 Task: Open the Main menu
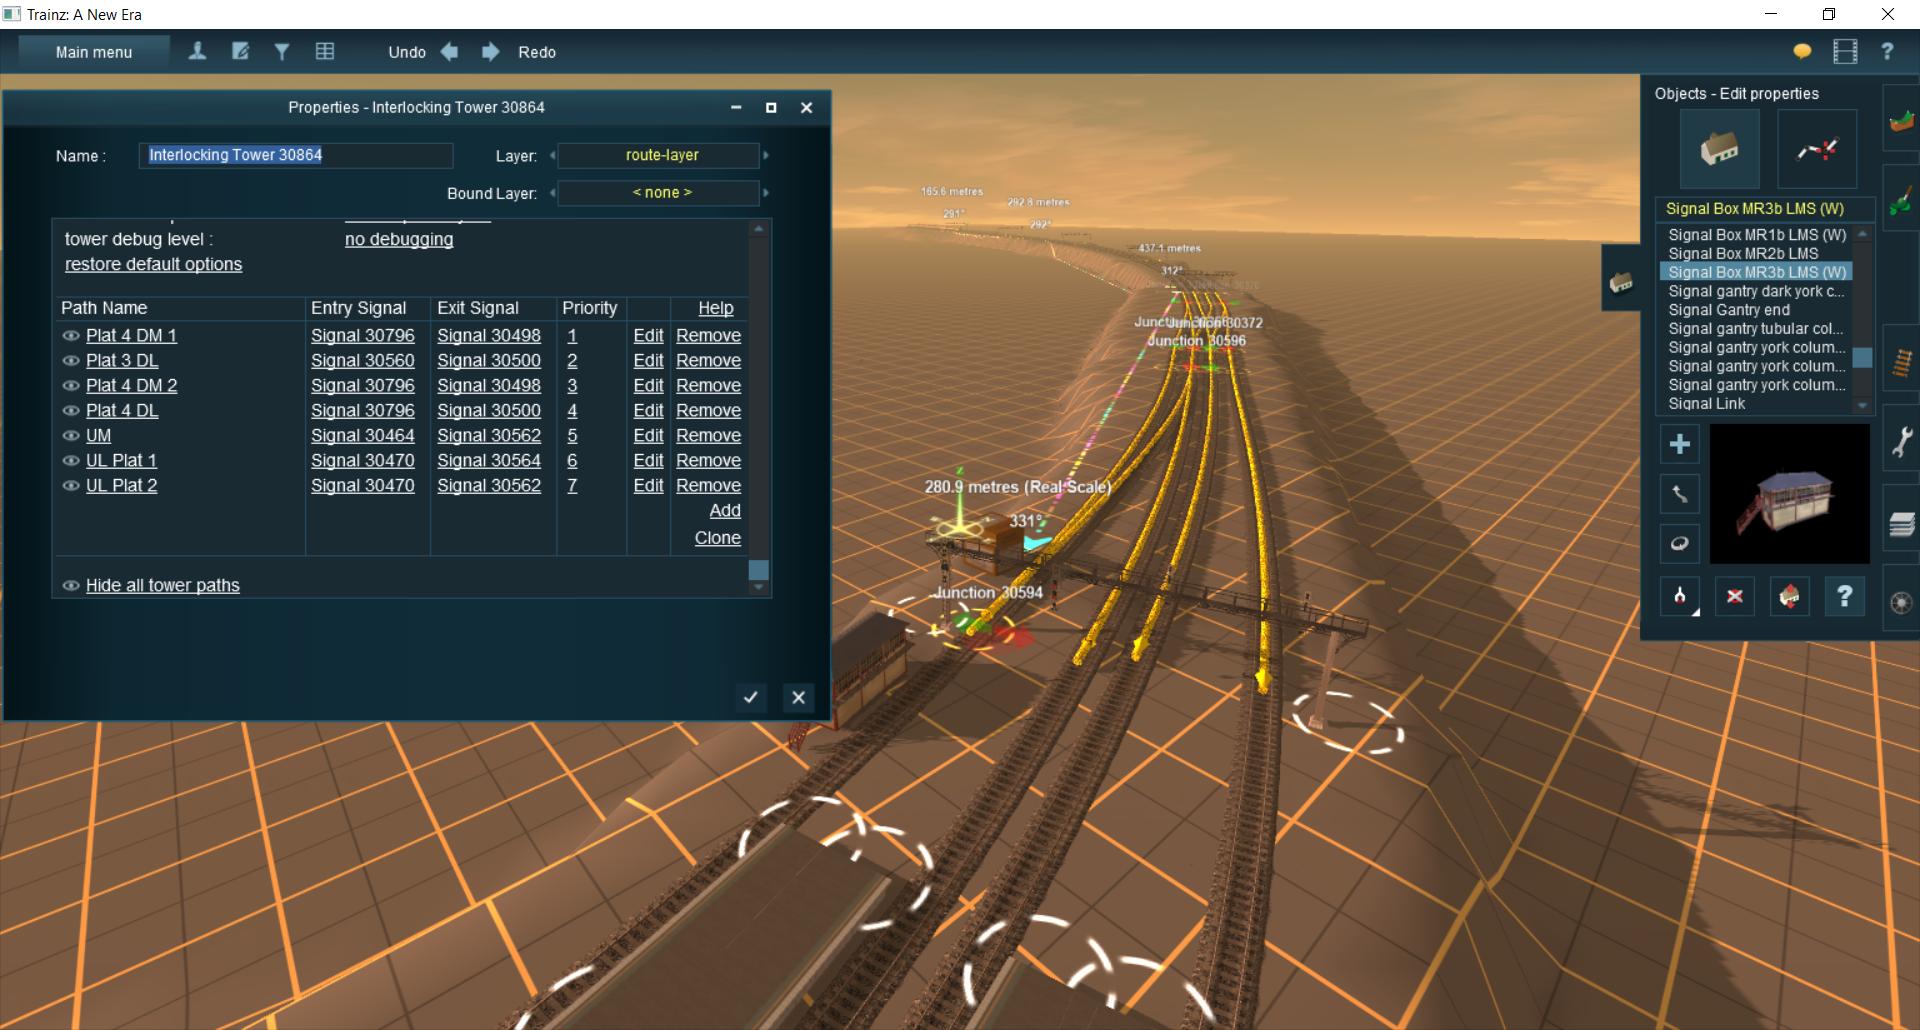(x=93, y=52)
